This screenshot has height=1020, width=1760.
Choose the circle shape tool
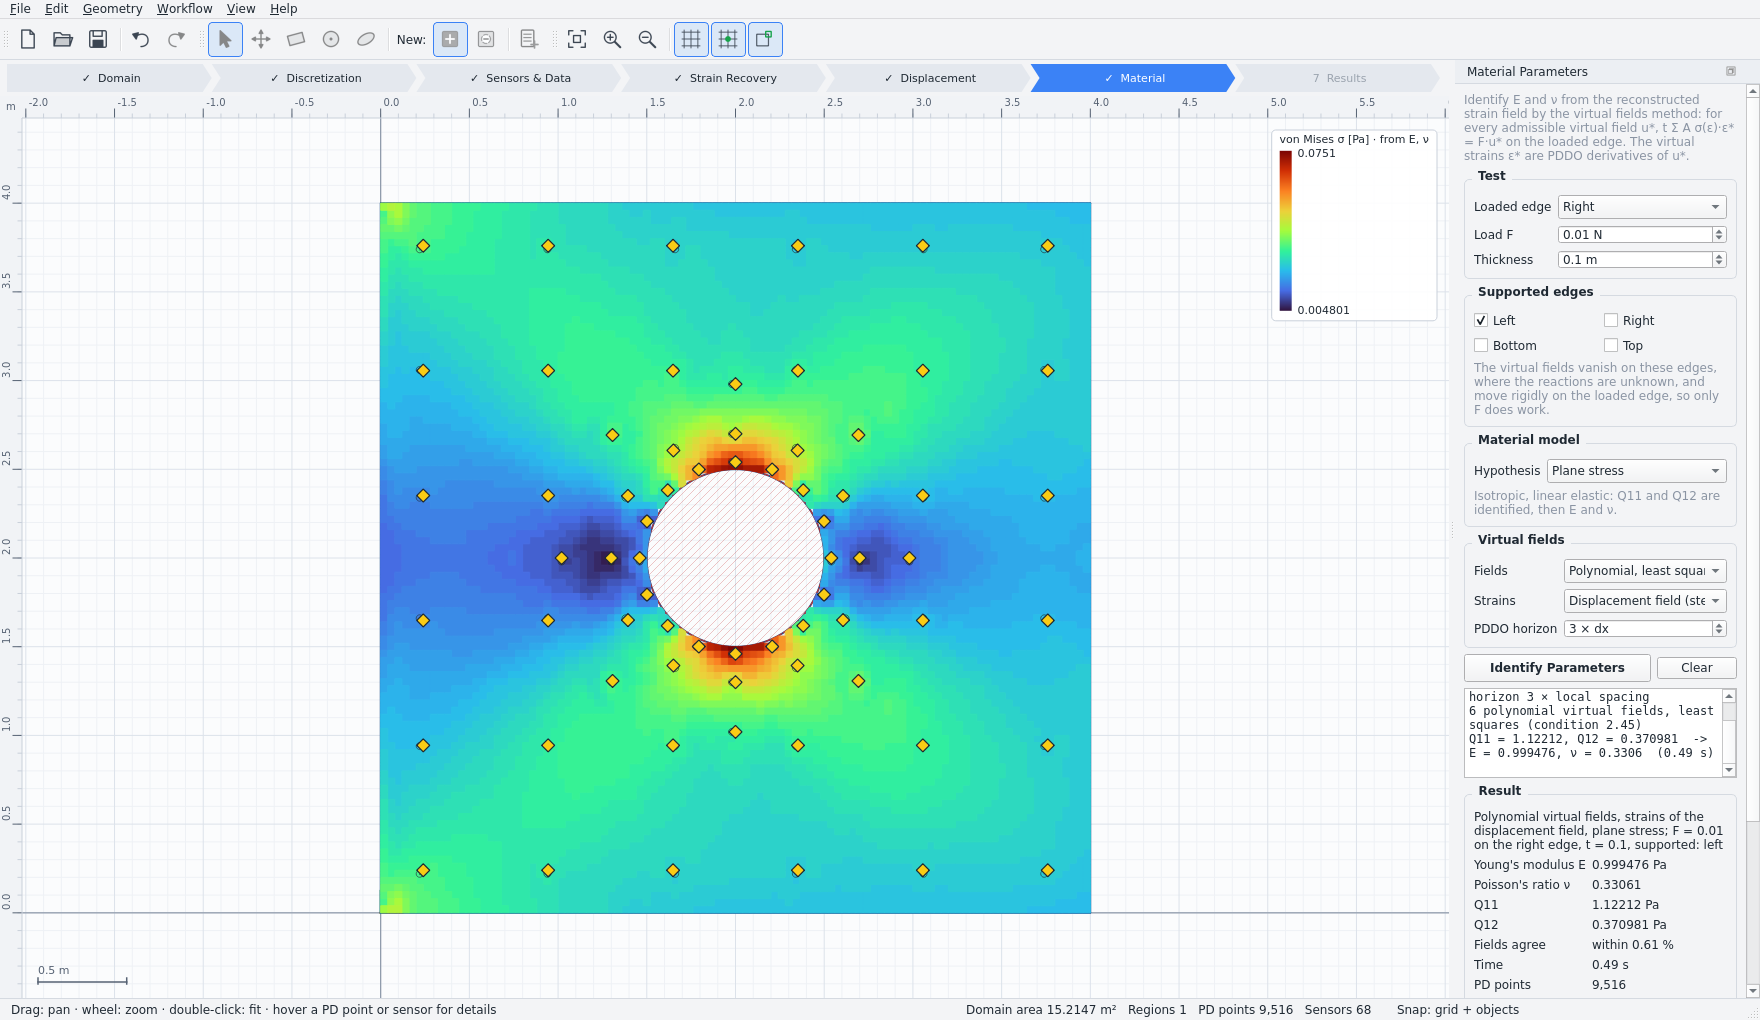(331, 39)
